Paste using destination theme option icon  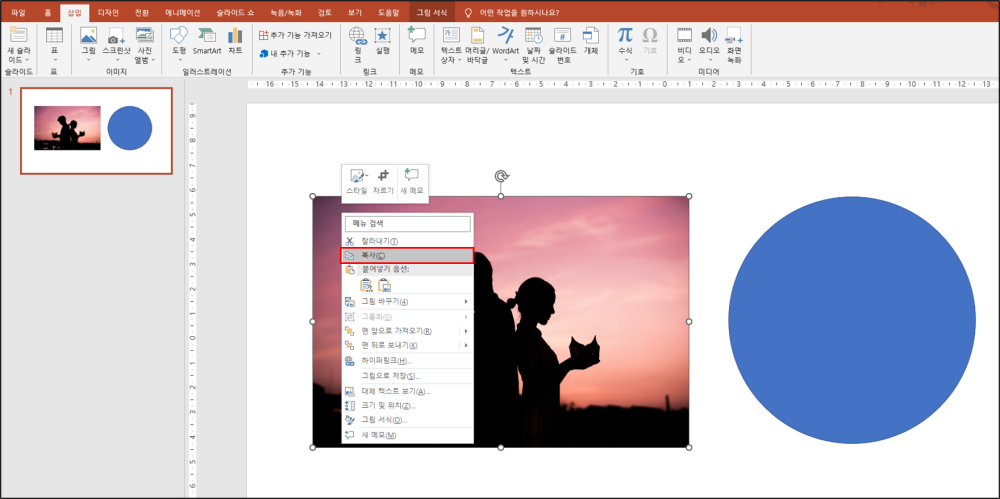pyautogui.click(x=366, y=285)
